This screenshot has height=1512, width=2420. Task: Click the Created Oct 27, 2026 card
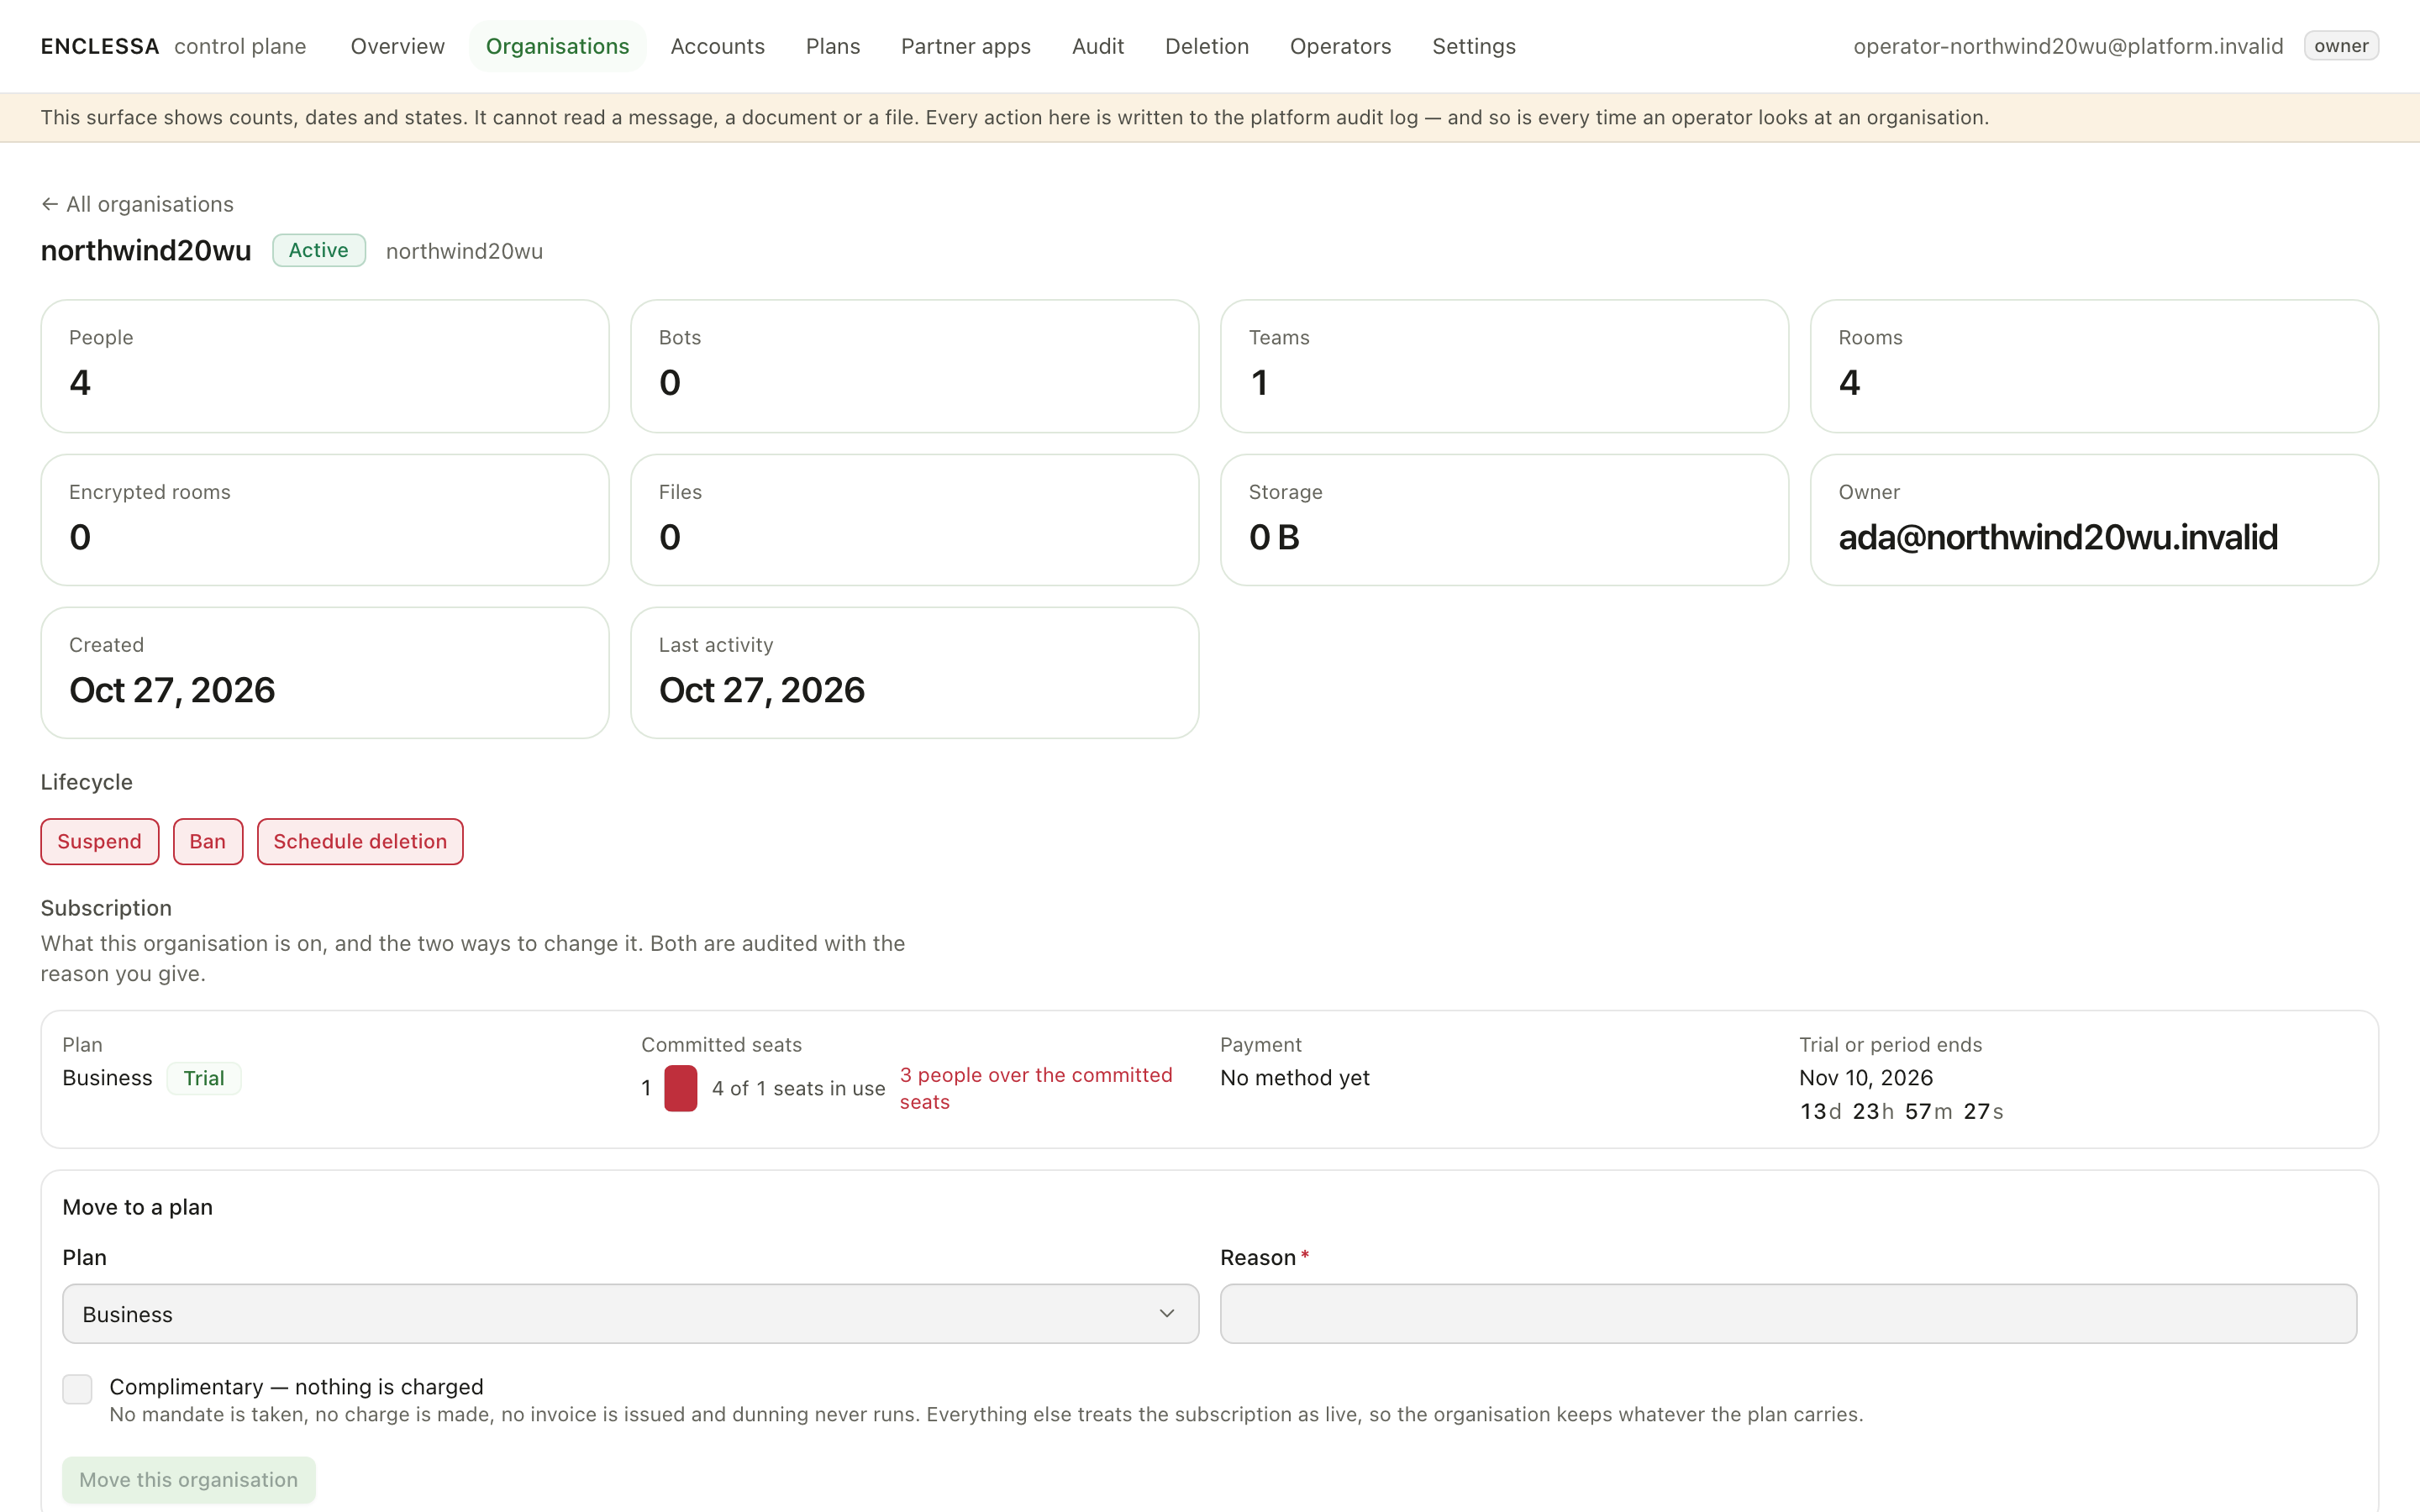tap(325, 673)
